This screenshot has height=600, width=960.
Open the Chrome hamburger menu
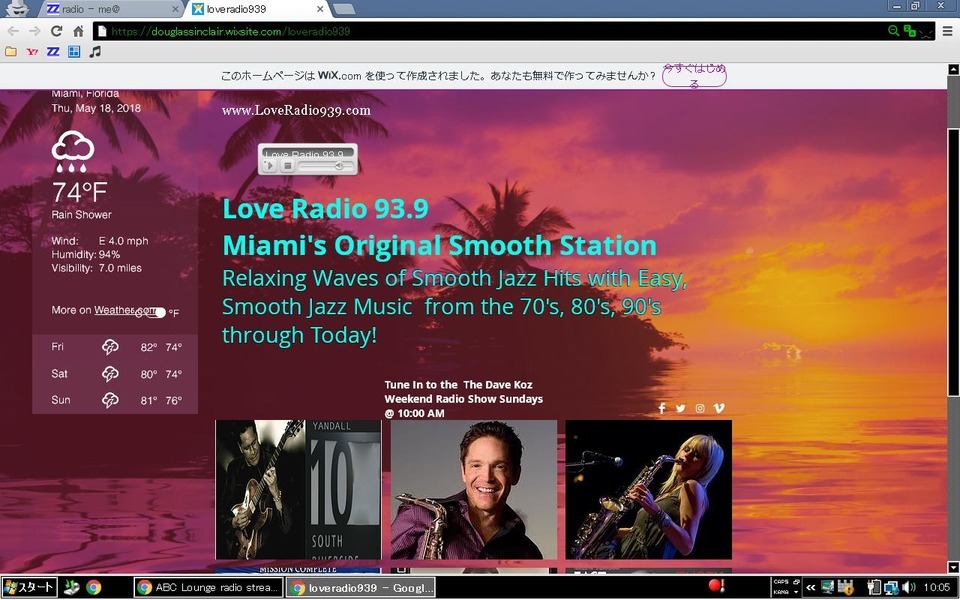(x=947, y=31)
